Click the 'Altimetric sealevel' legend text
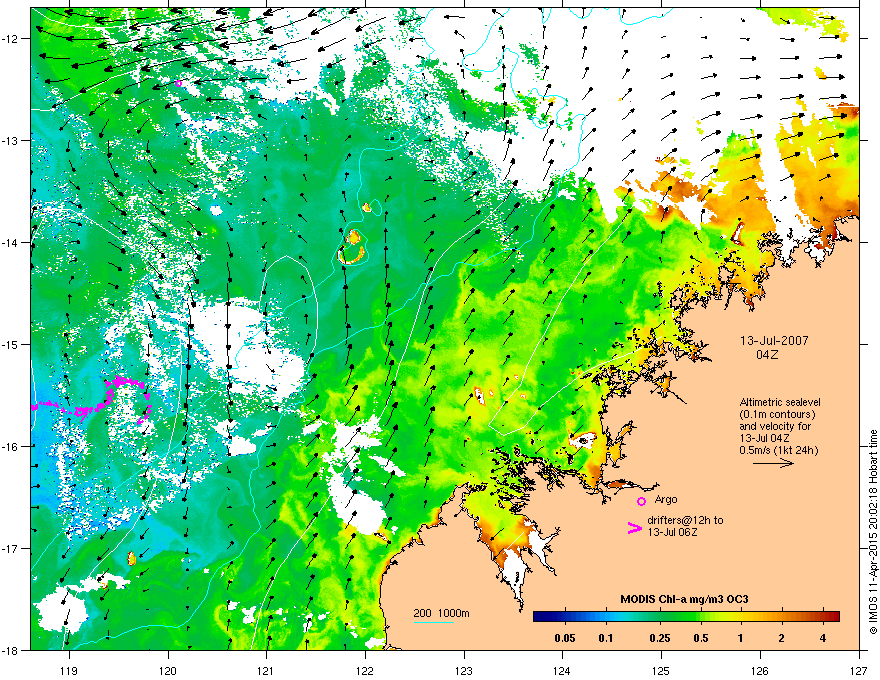The height and width of the screenshot is (680, 880). 780,402
